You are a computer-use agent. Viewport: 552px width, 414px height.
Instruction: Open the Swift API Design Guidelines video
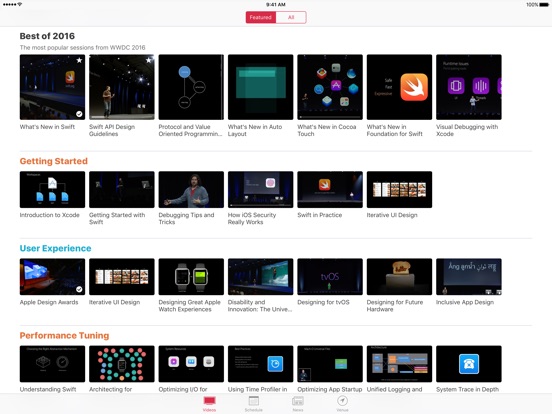(x=122, y=87)
